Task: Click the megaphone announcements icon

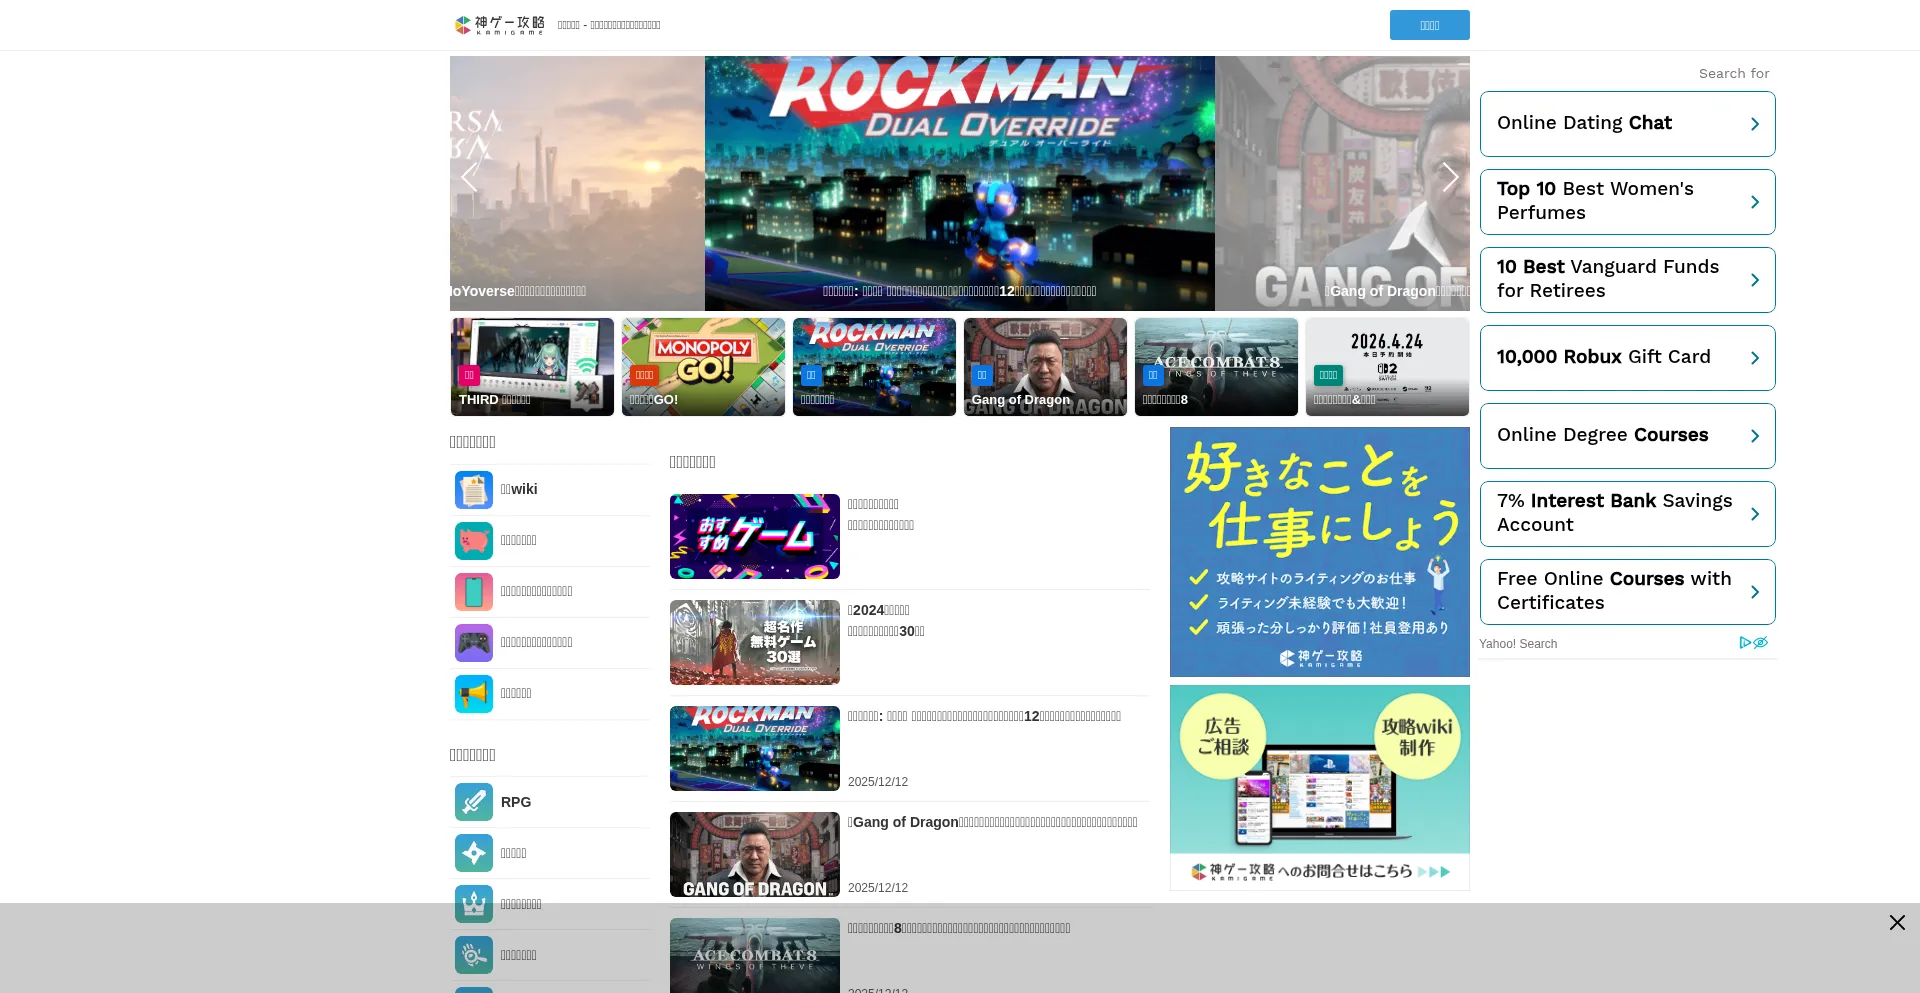Action: click(473, 693)
